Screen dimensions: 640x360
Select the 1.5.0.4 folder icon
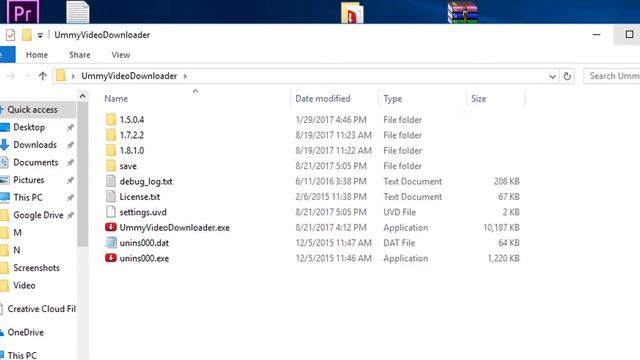point(111,120)
